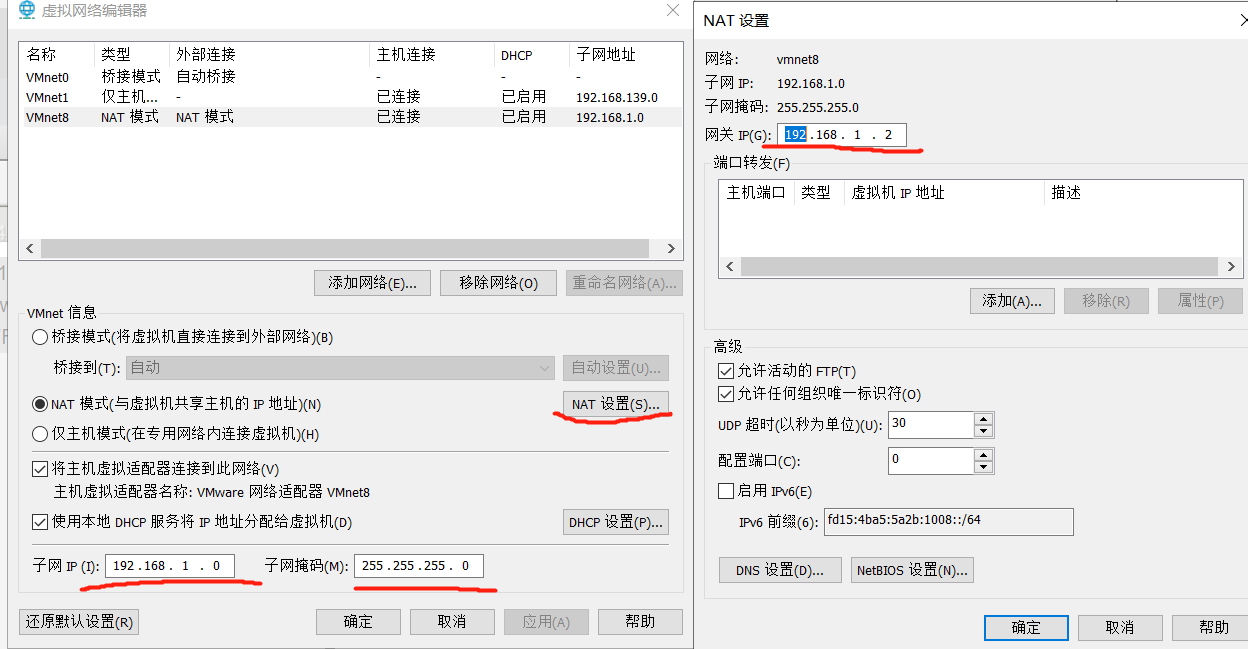Image resolution: width=1248 pixels, height=649 pixels.
Task: Click the 移除(R) port forwarding button
Action: coord(1106,301)
